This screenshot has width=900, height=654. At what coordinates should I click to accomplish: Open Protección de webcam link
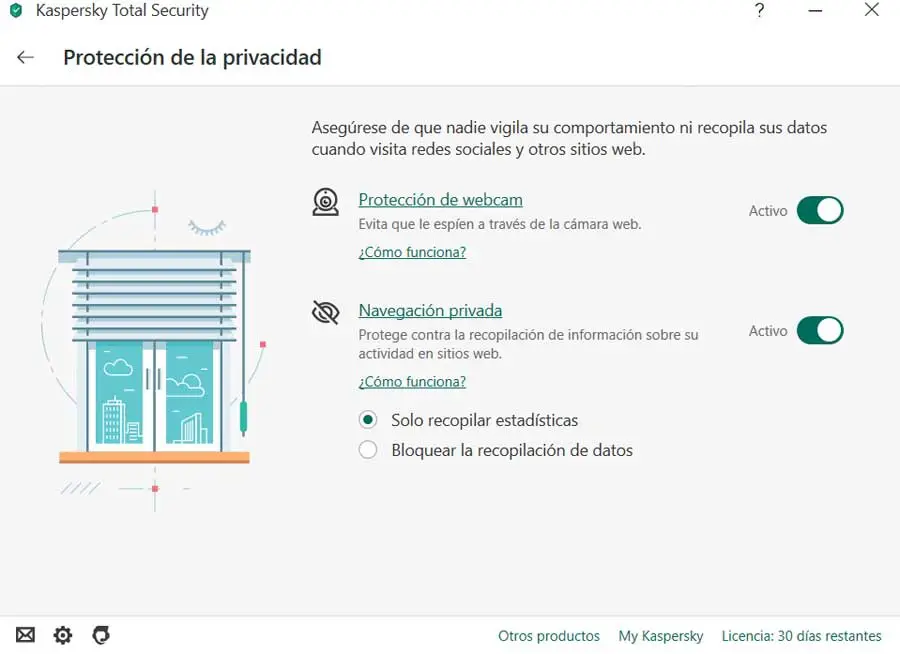440,200
